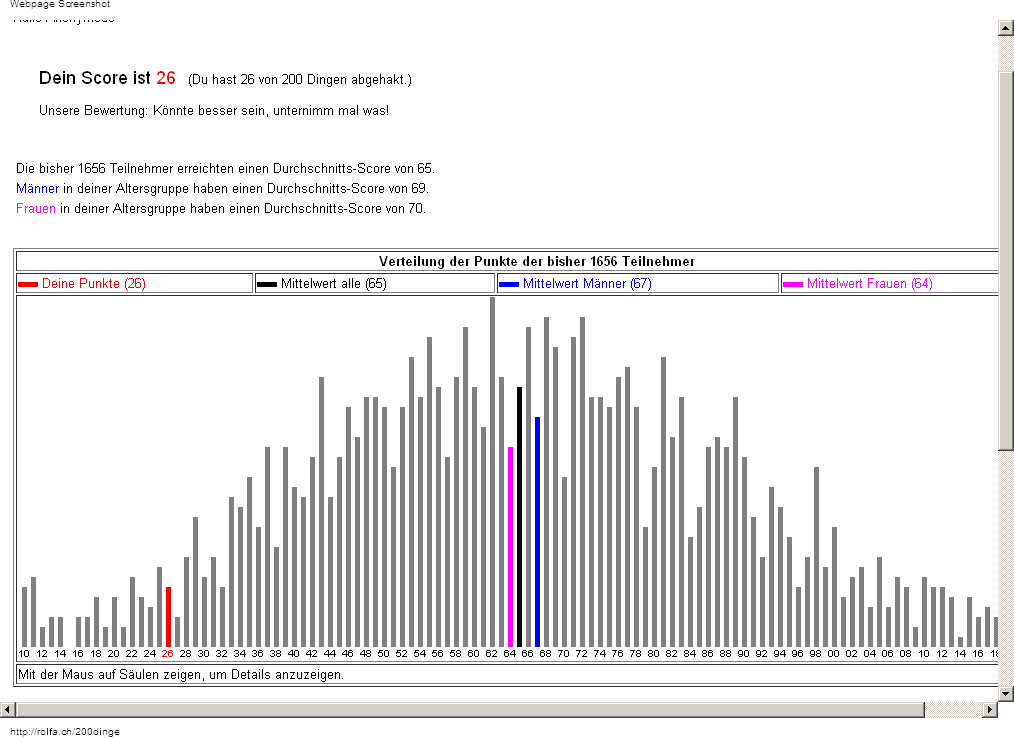
Task: Click the horizontal scrollbar right arrow
Action: coord(989,710)
